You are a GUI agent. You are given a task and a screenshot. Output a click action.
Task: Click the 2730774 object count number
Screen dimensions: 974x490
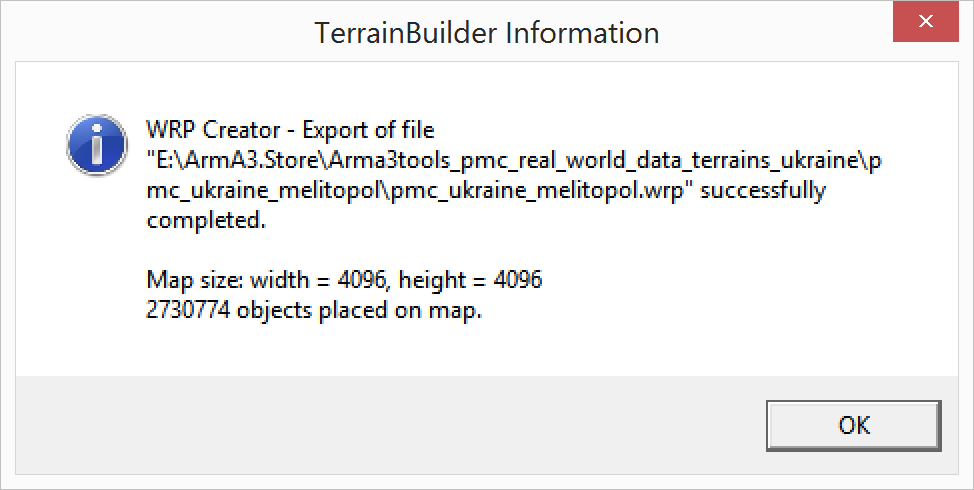click(x=188, y=309)
